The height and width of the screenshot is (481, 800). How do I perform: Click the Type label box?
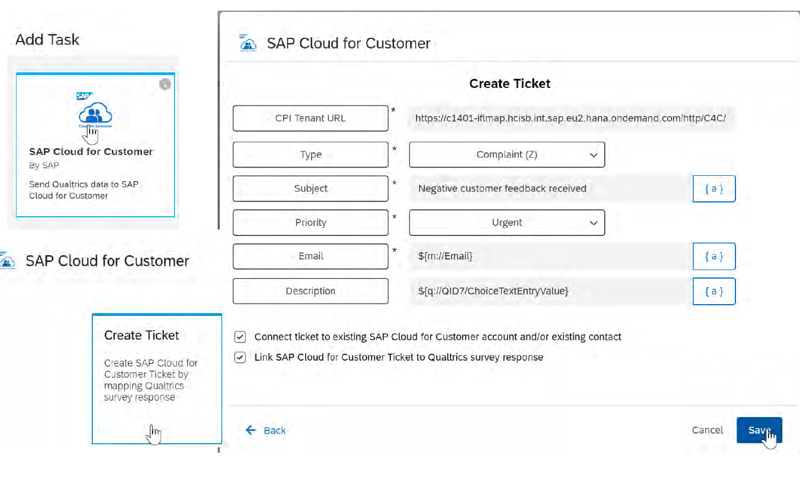pyautogui.click(x=310, y=155)
